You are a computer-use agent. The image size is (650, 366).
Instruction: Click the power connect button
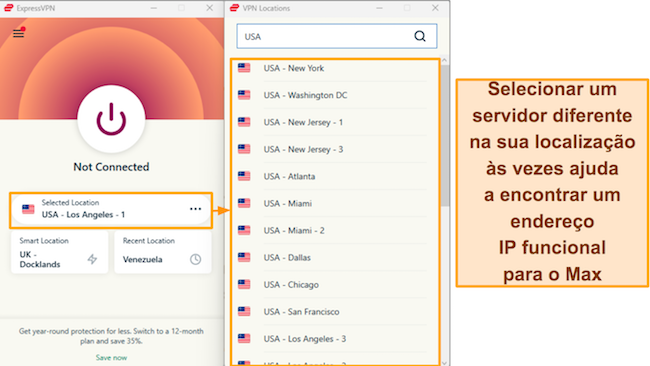pyautogui.click(x=111, y=119)
